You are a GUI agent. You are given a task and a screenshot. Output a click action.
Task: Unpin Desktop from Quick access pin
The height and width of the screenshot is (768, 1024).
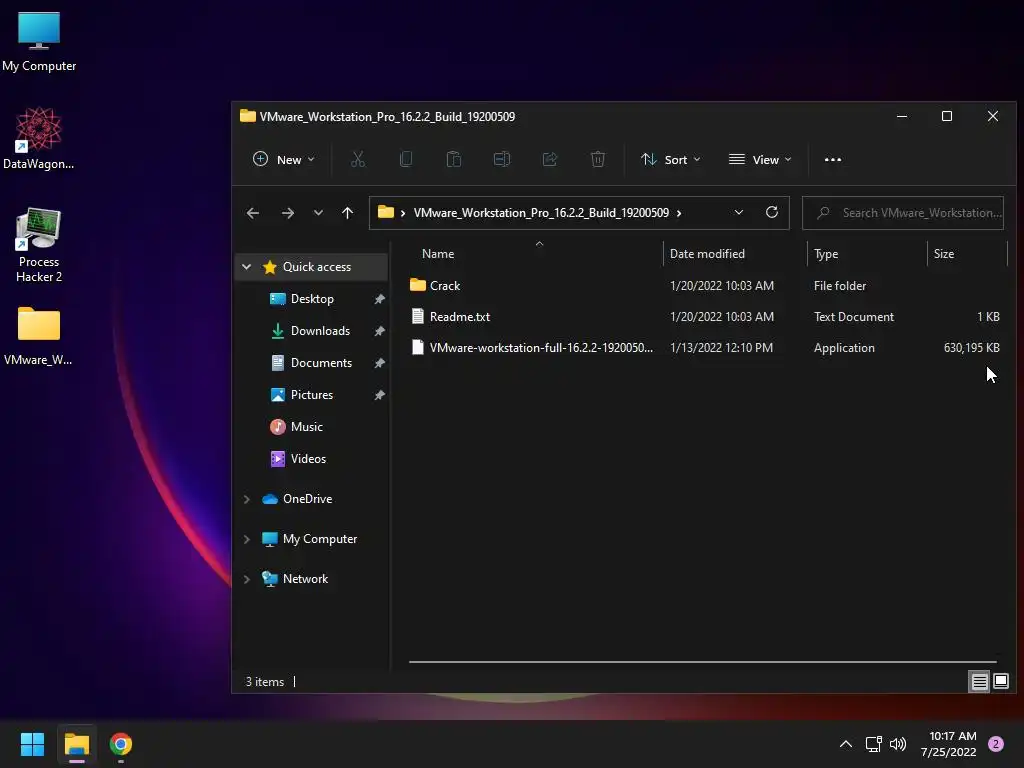coord(379,299)
